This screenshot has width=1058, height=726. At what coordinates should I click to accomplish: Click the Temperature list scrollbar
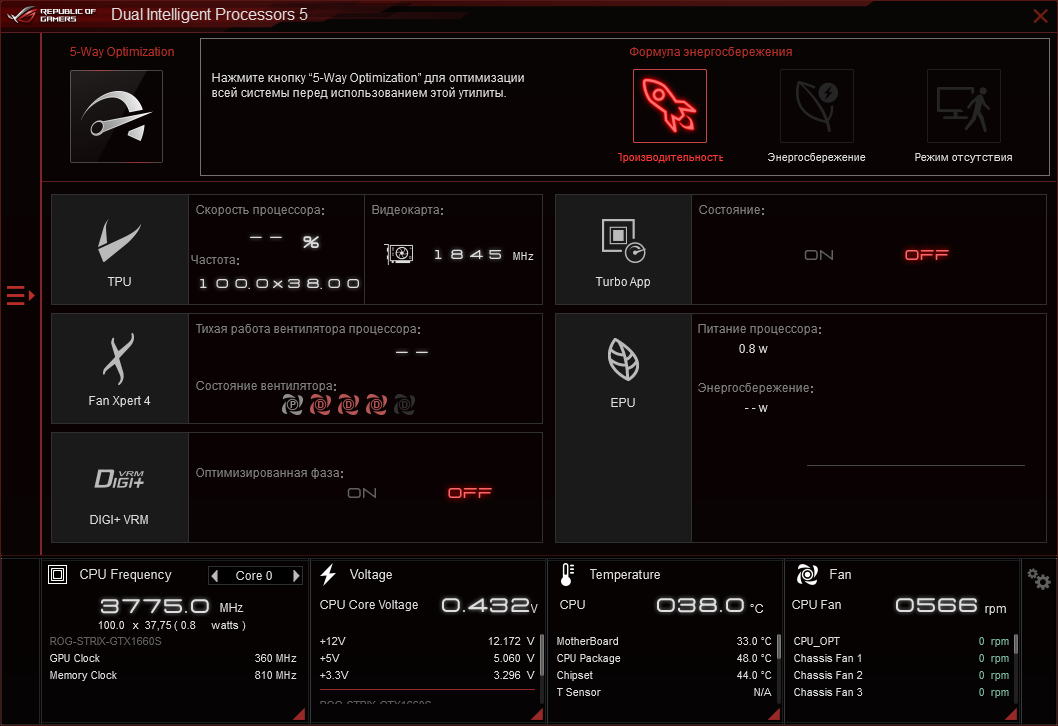pyautogui.click(x=779, y=646)
